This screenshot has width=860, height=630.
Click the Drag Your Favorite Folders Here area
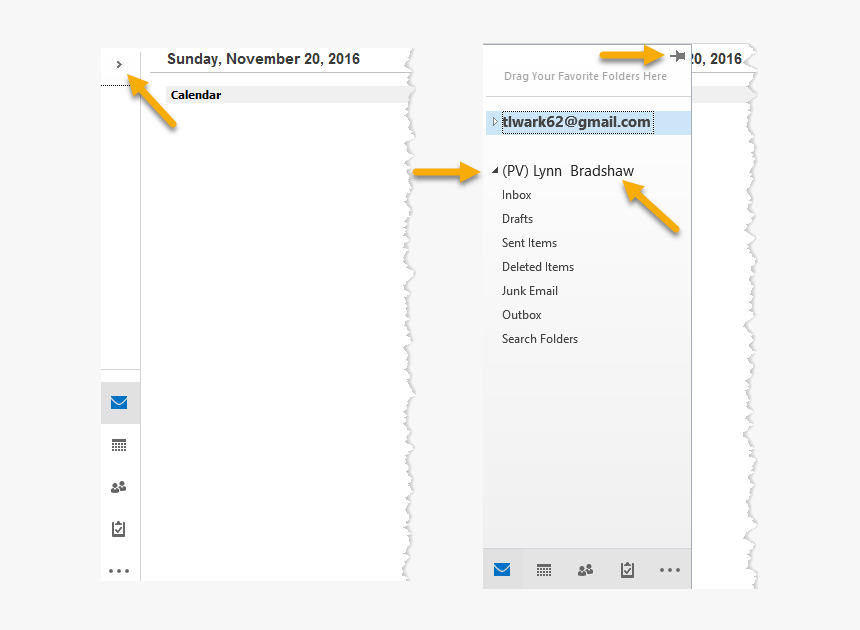(585, 76)
